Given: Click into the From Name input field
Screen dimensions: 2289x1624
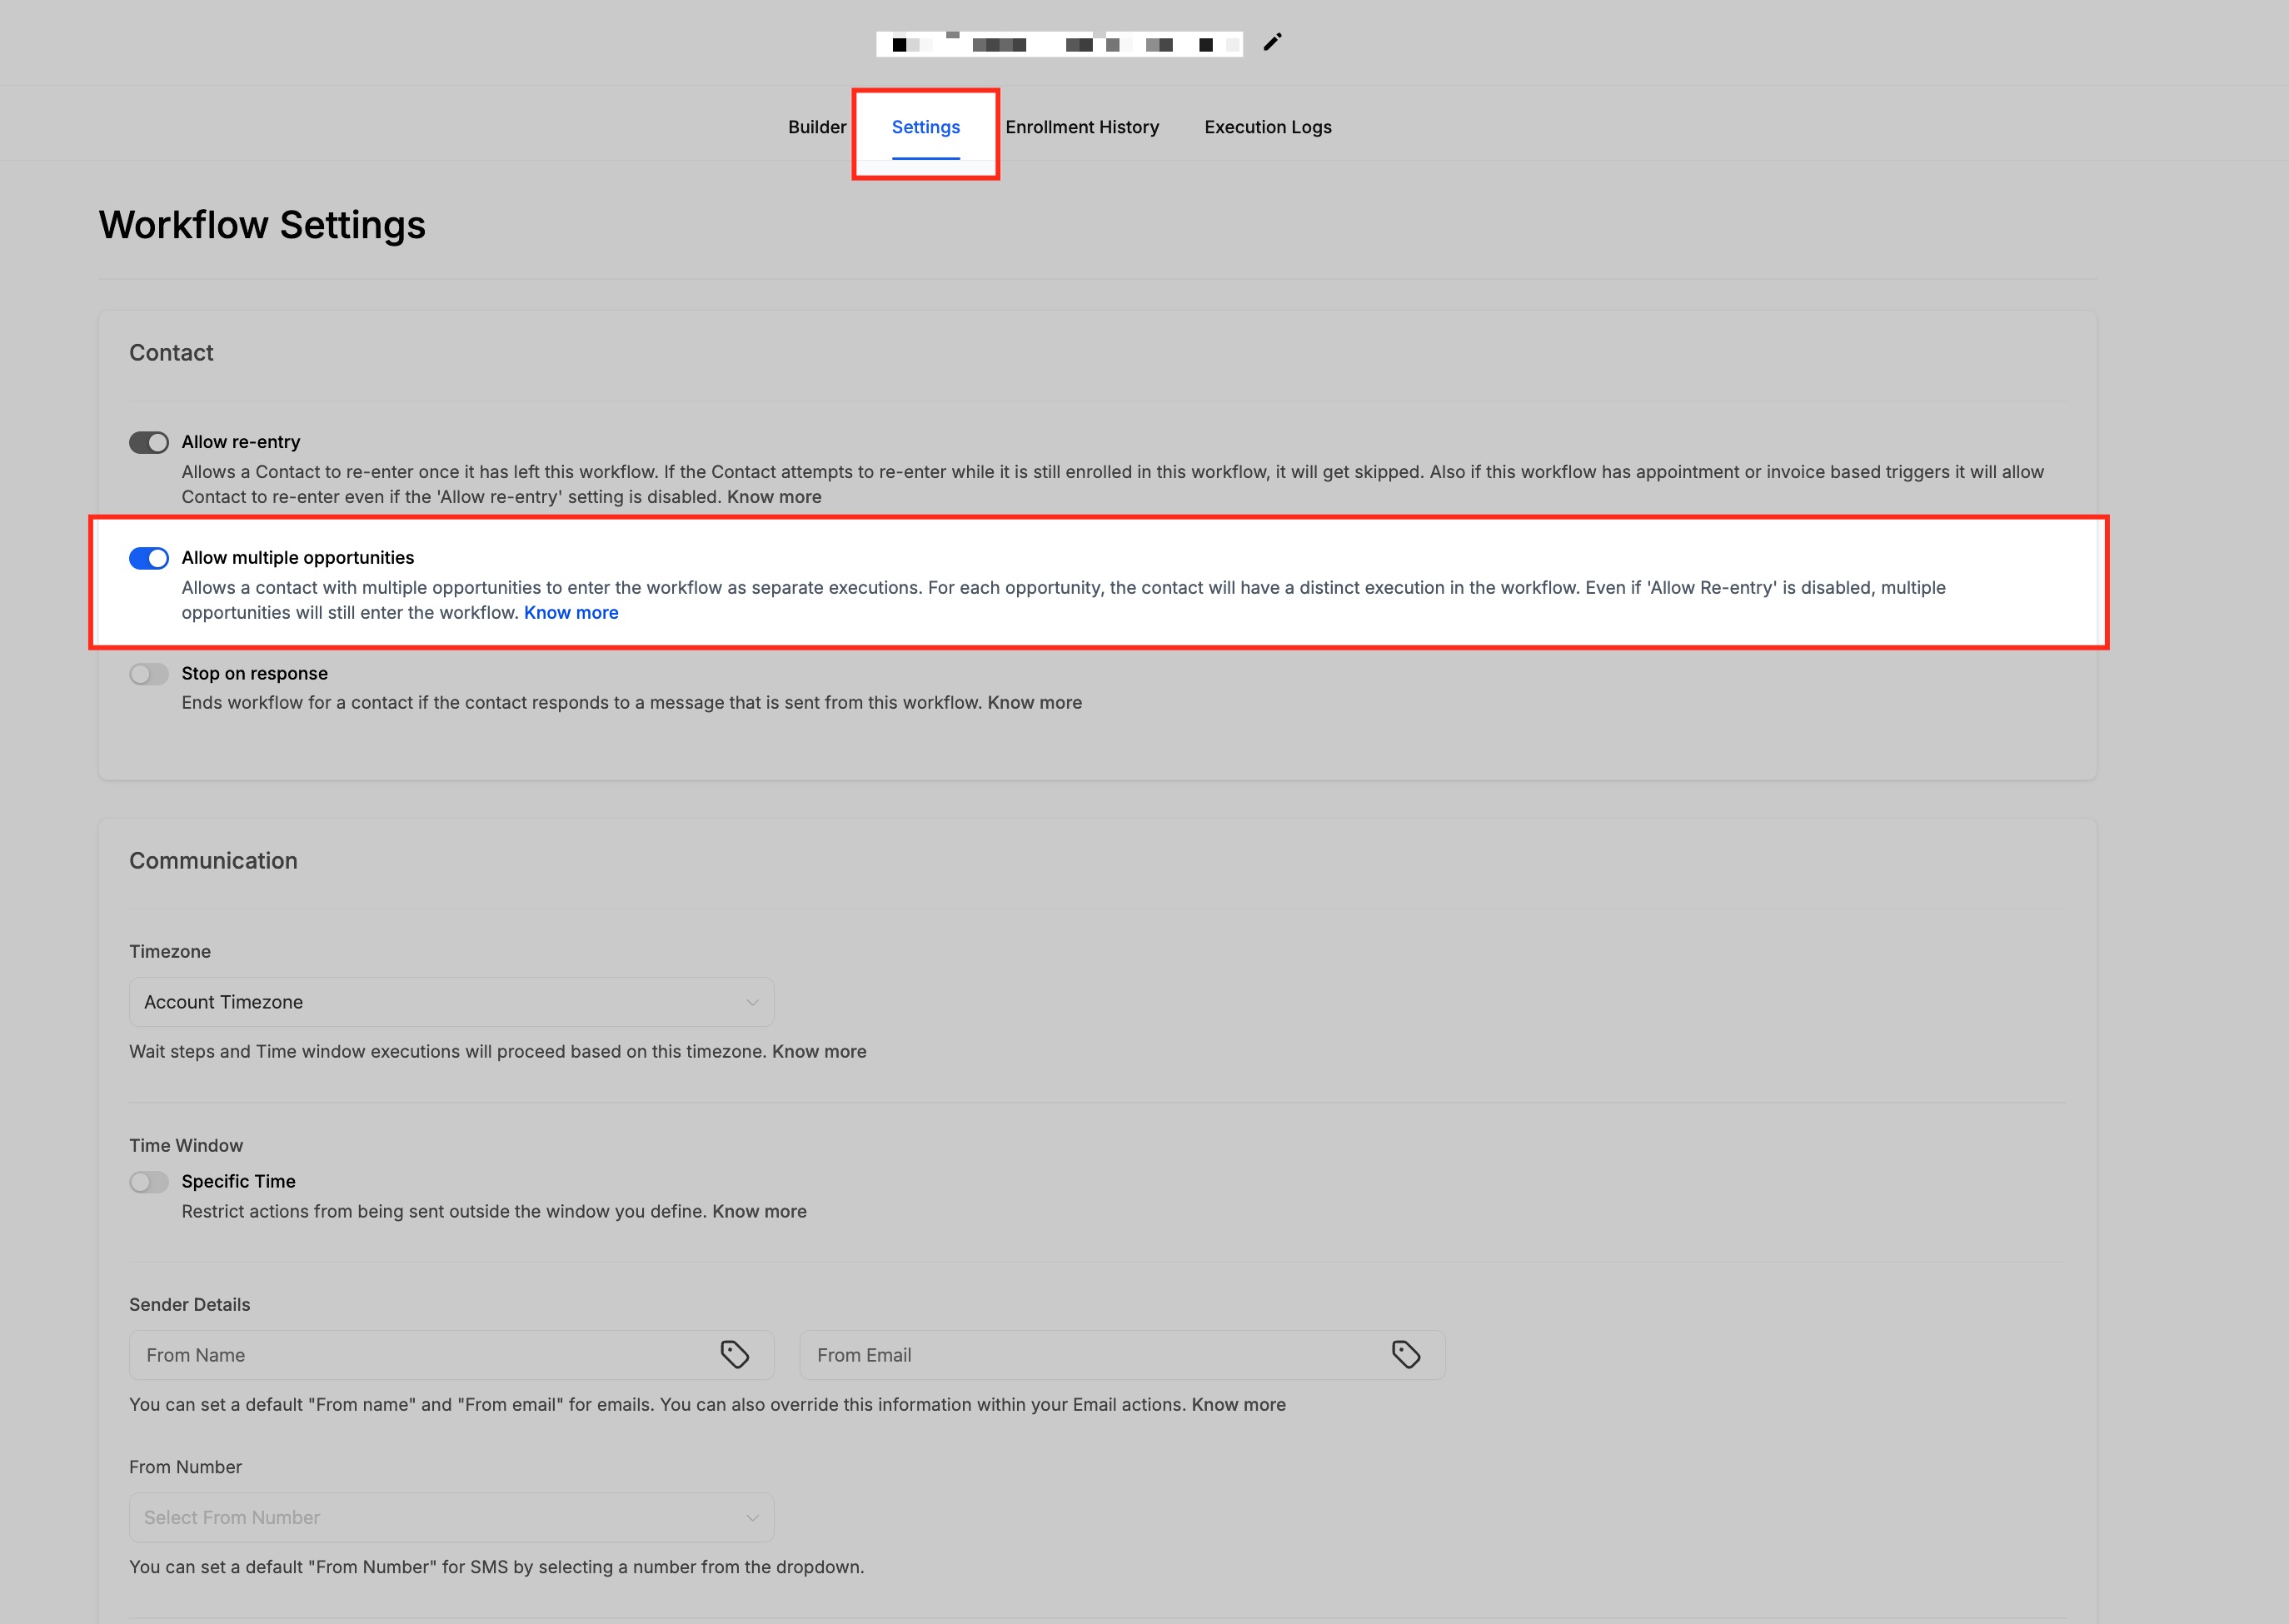Looking at the screenshot, I should pyautogui.click(x=420, y=1355).
